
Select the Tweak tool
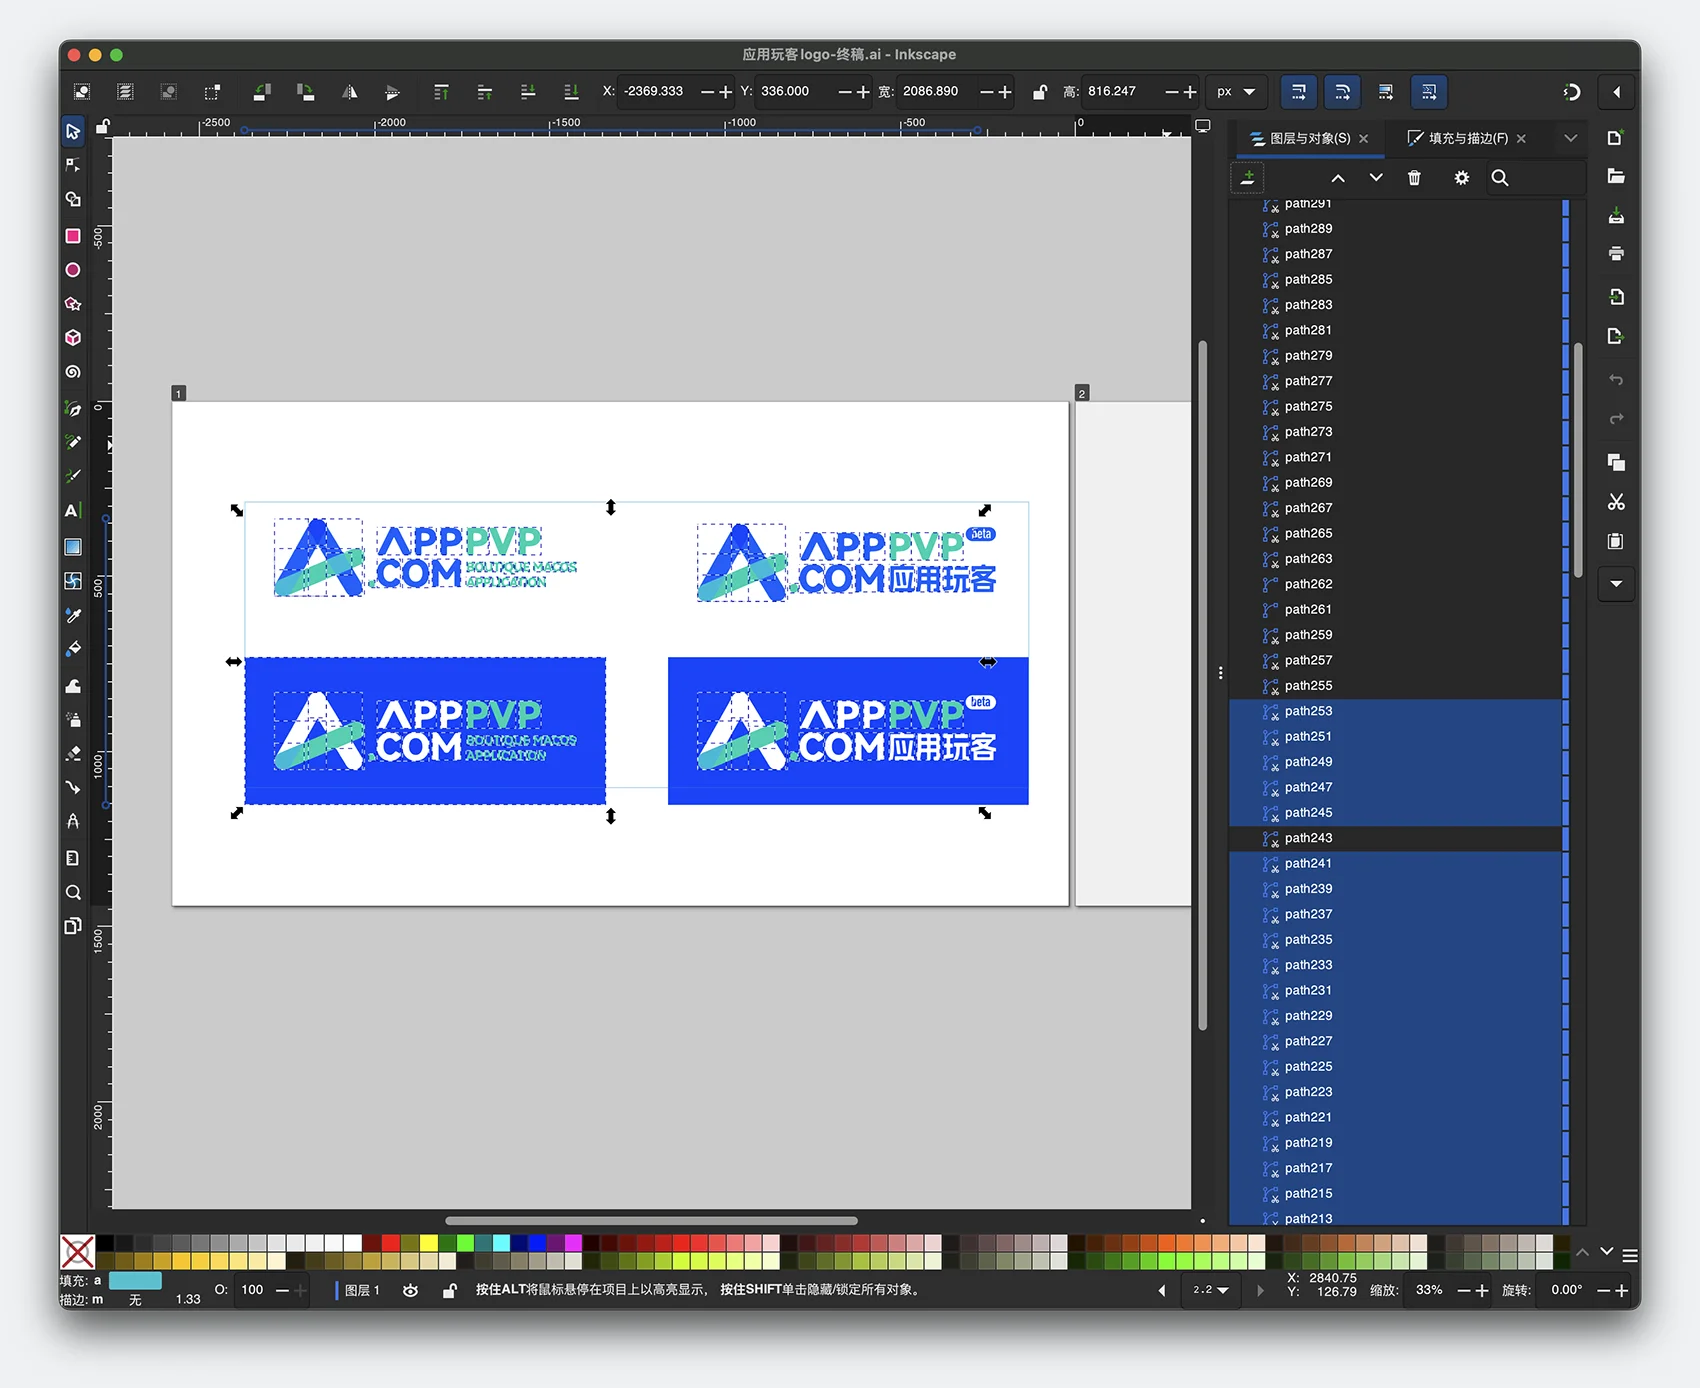pyautogui.click(x=73, y=686)
